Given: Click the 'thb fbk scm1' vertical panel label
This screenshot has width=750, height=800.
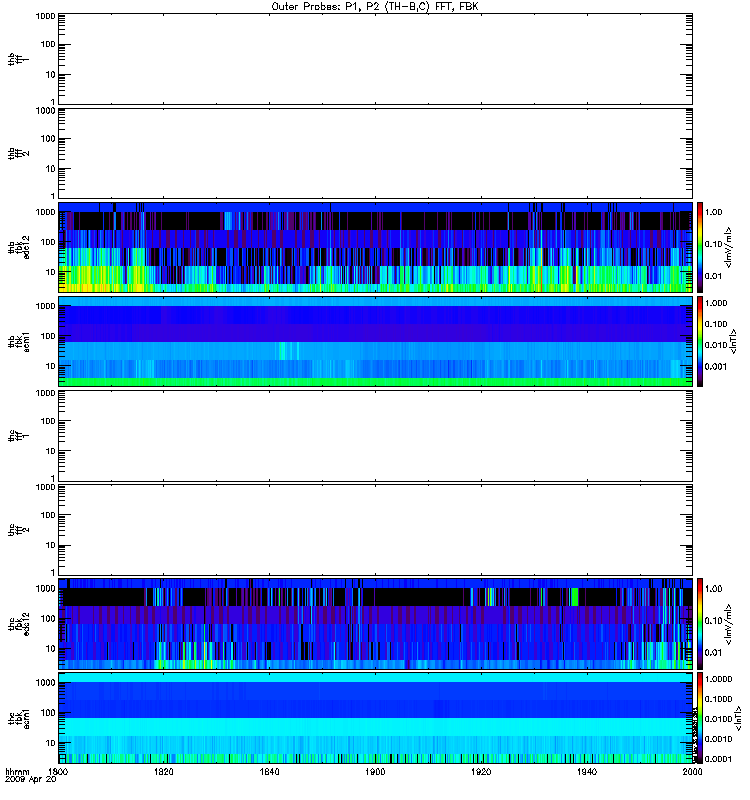Looking at the screenshot, I should coord(18,341).
